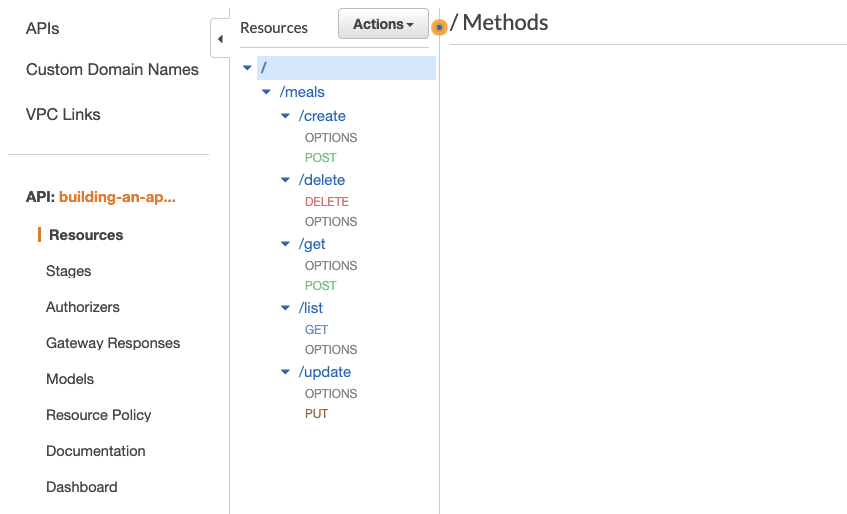The width and height of the screenshot is (847, 514).
Task: Select POST method under /create
Action: click(321, 158)
